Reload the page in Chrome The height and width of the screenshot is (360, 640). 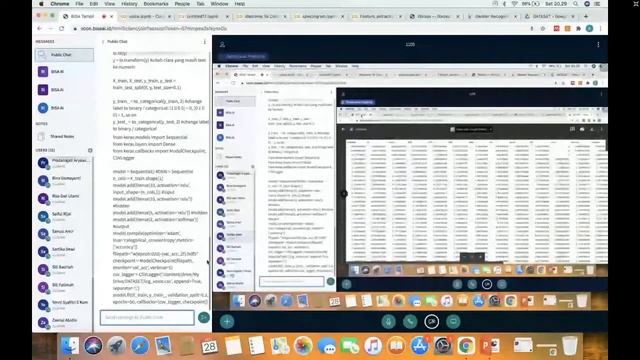click(x=62, y=29)
